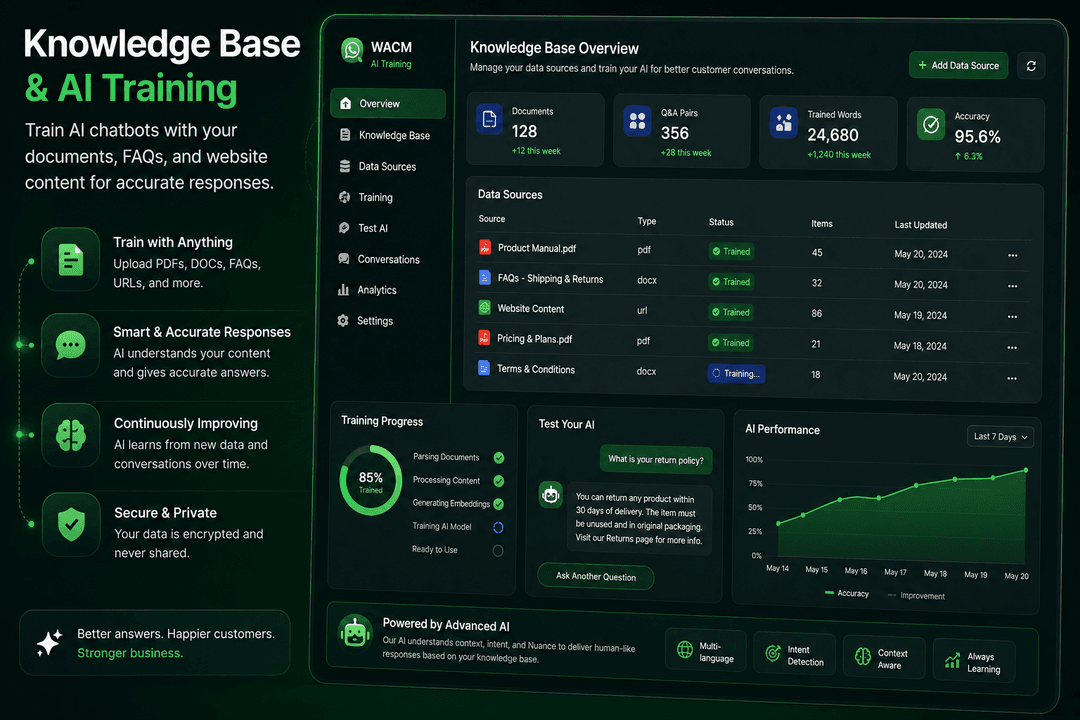Click the Smart & Accurate Responses chat icon
1080x720 pixels.
pos(71,345)
